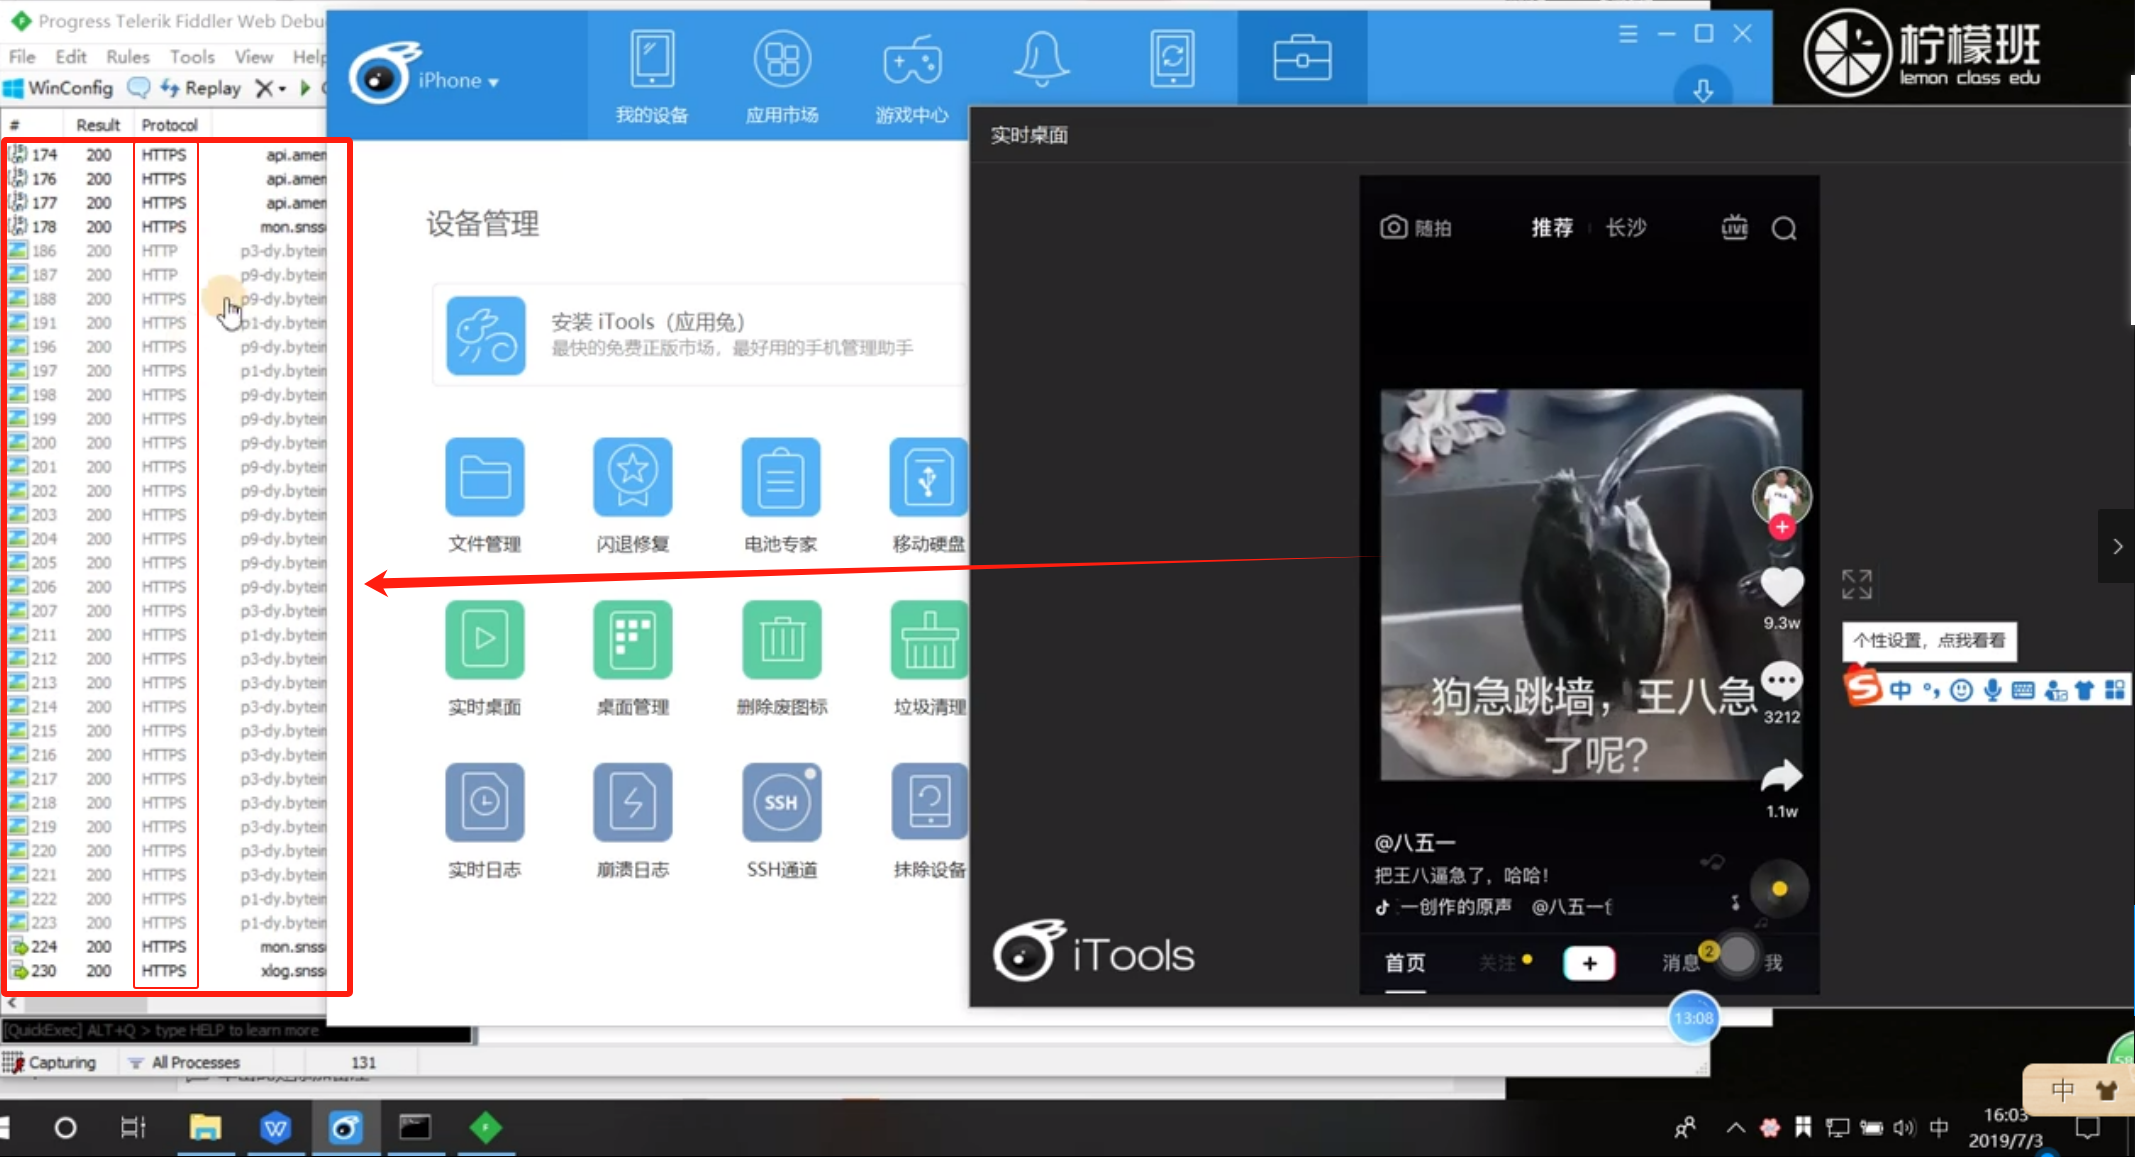This screenshot has width=2135, height=1157.
Task: Click the toolbox icon in top navigation
Action: tap(1301, 58)
